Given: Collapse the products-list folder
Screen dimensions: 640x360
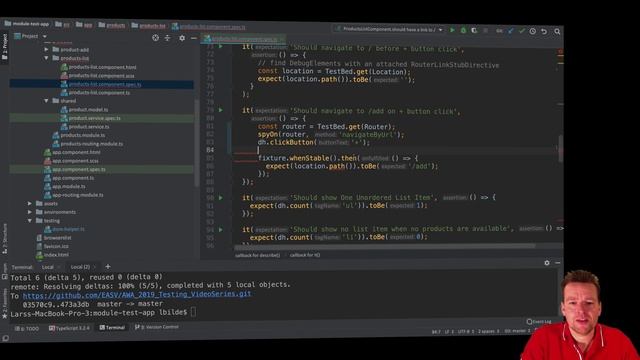Looking at the screenshot, I should click(46, 58).
